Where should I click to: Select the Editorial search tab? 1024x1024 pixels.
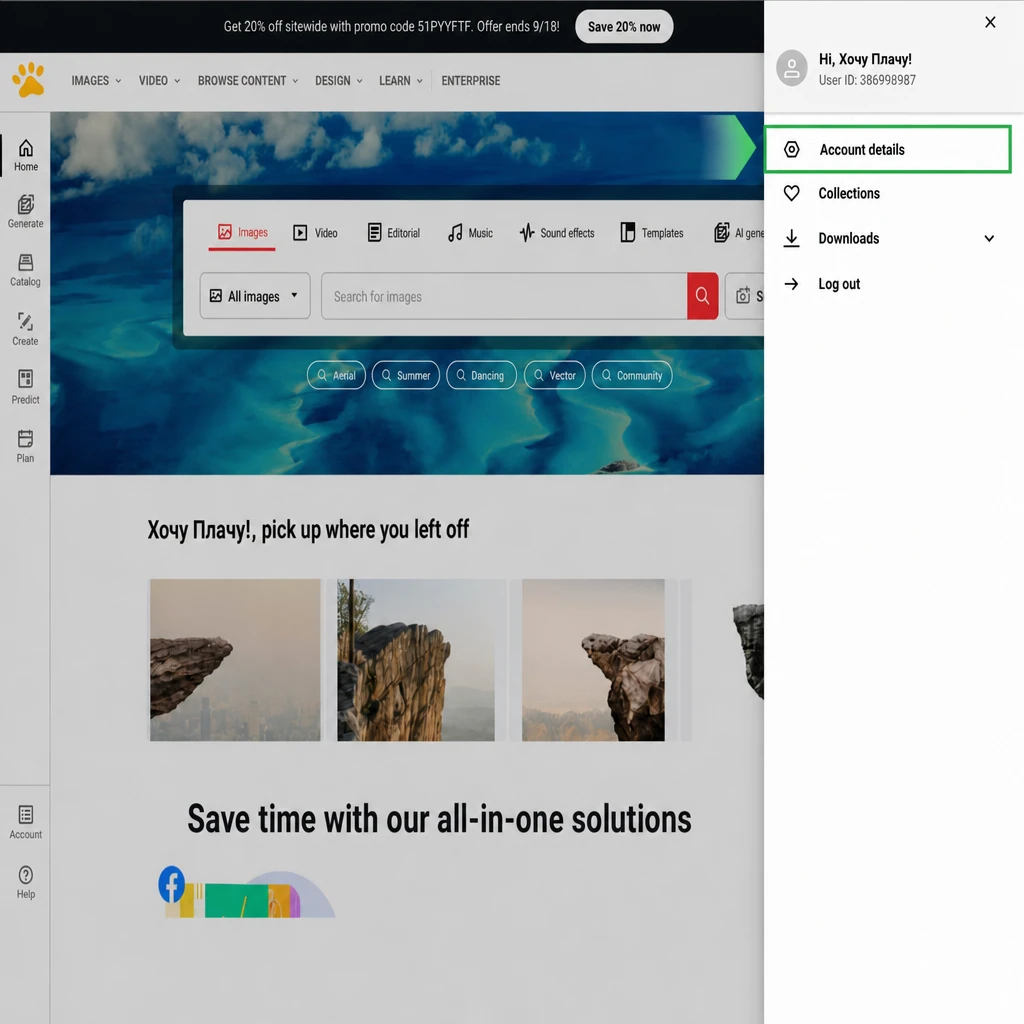394,232
